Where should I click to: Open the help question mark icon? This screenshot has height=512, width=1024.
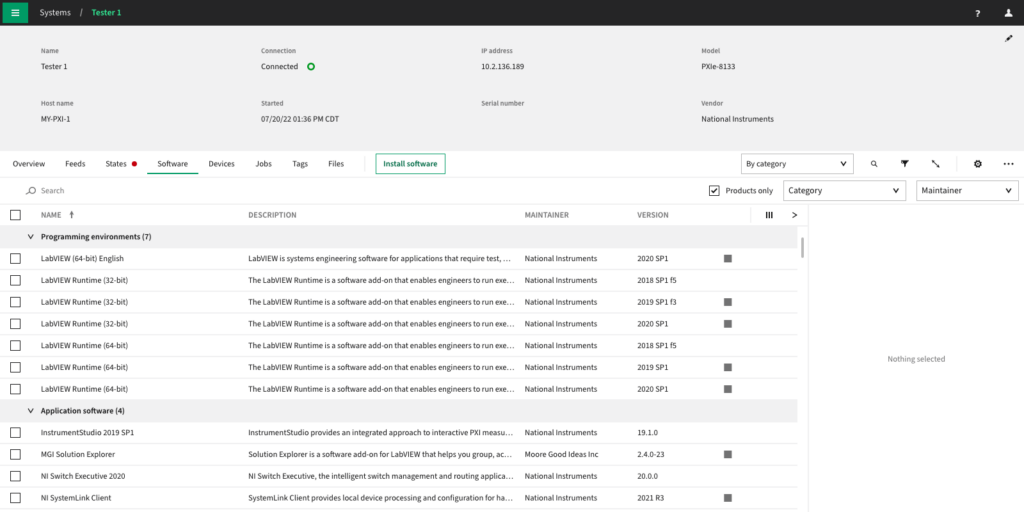[x=978, y=13]
